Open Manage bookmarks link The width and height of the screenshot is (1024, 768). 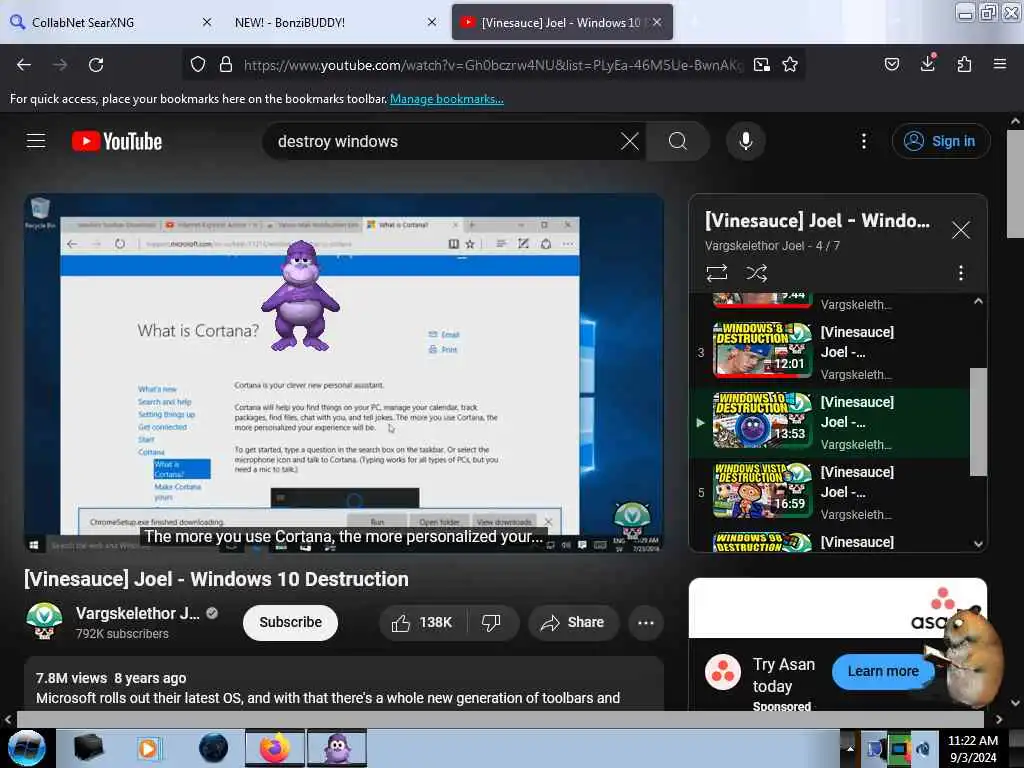click(x=447, y=99)
